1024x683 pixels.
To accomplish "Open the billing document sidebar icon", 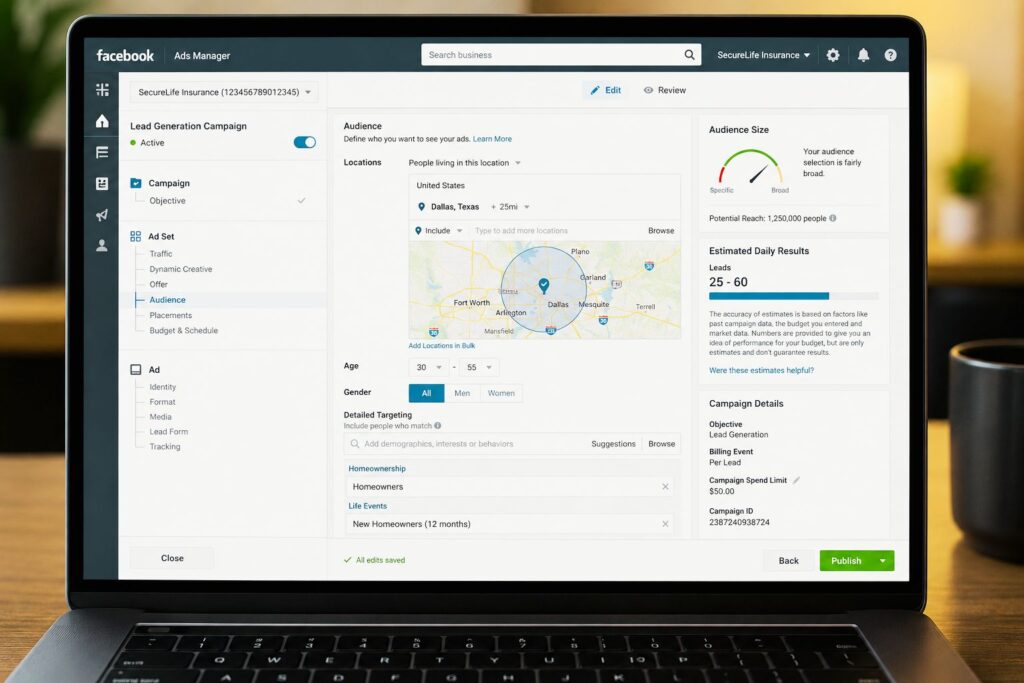I will click(102, 183).
